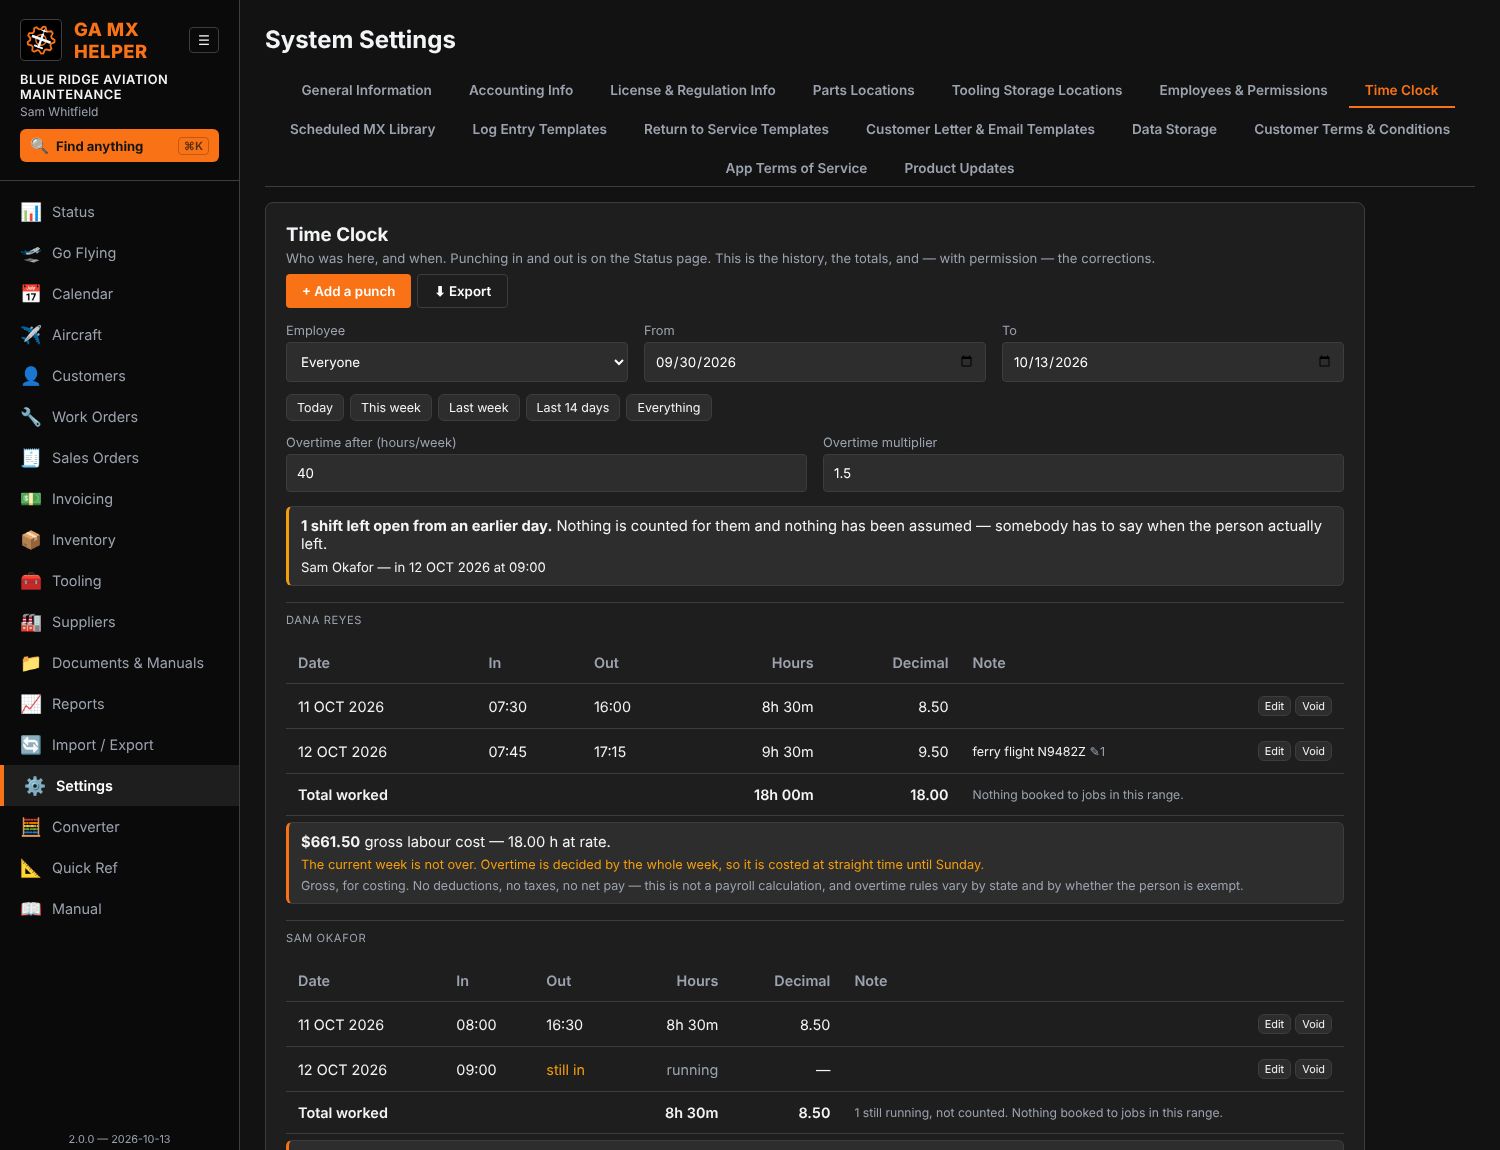Viewport: 1500px width, 1150px height.
Task: Open the Find anything search box
Action: pyautogui.click(x=119, y=146)
